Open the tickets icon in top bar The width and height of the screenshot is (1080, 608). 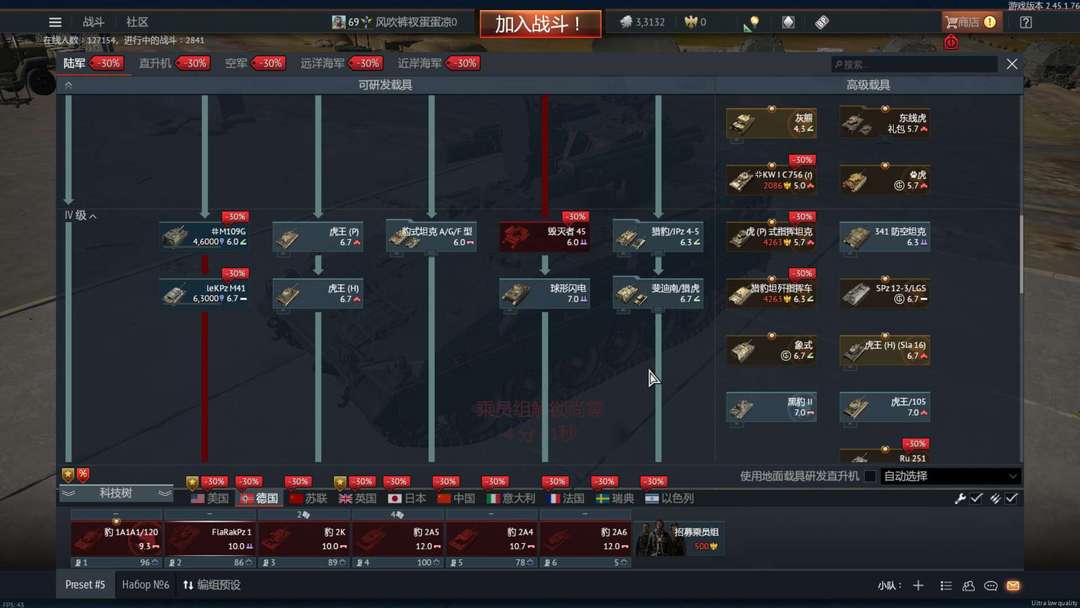click(822, 22)
